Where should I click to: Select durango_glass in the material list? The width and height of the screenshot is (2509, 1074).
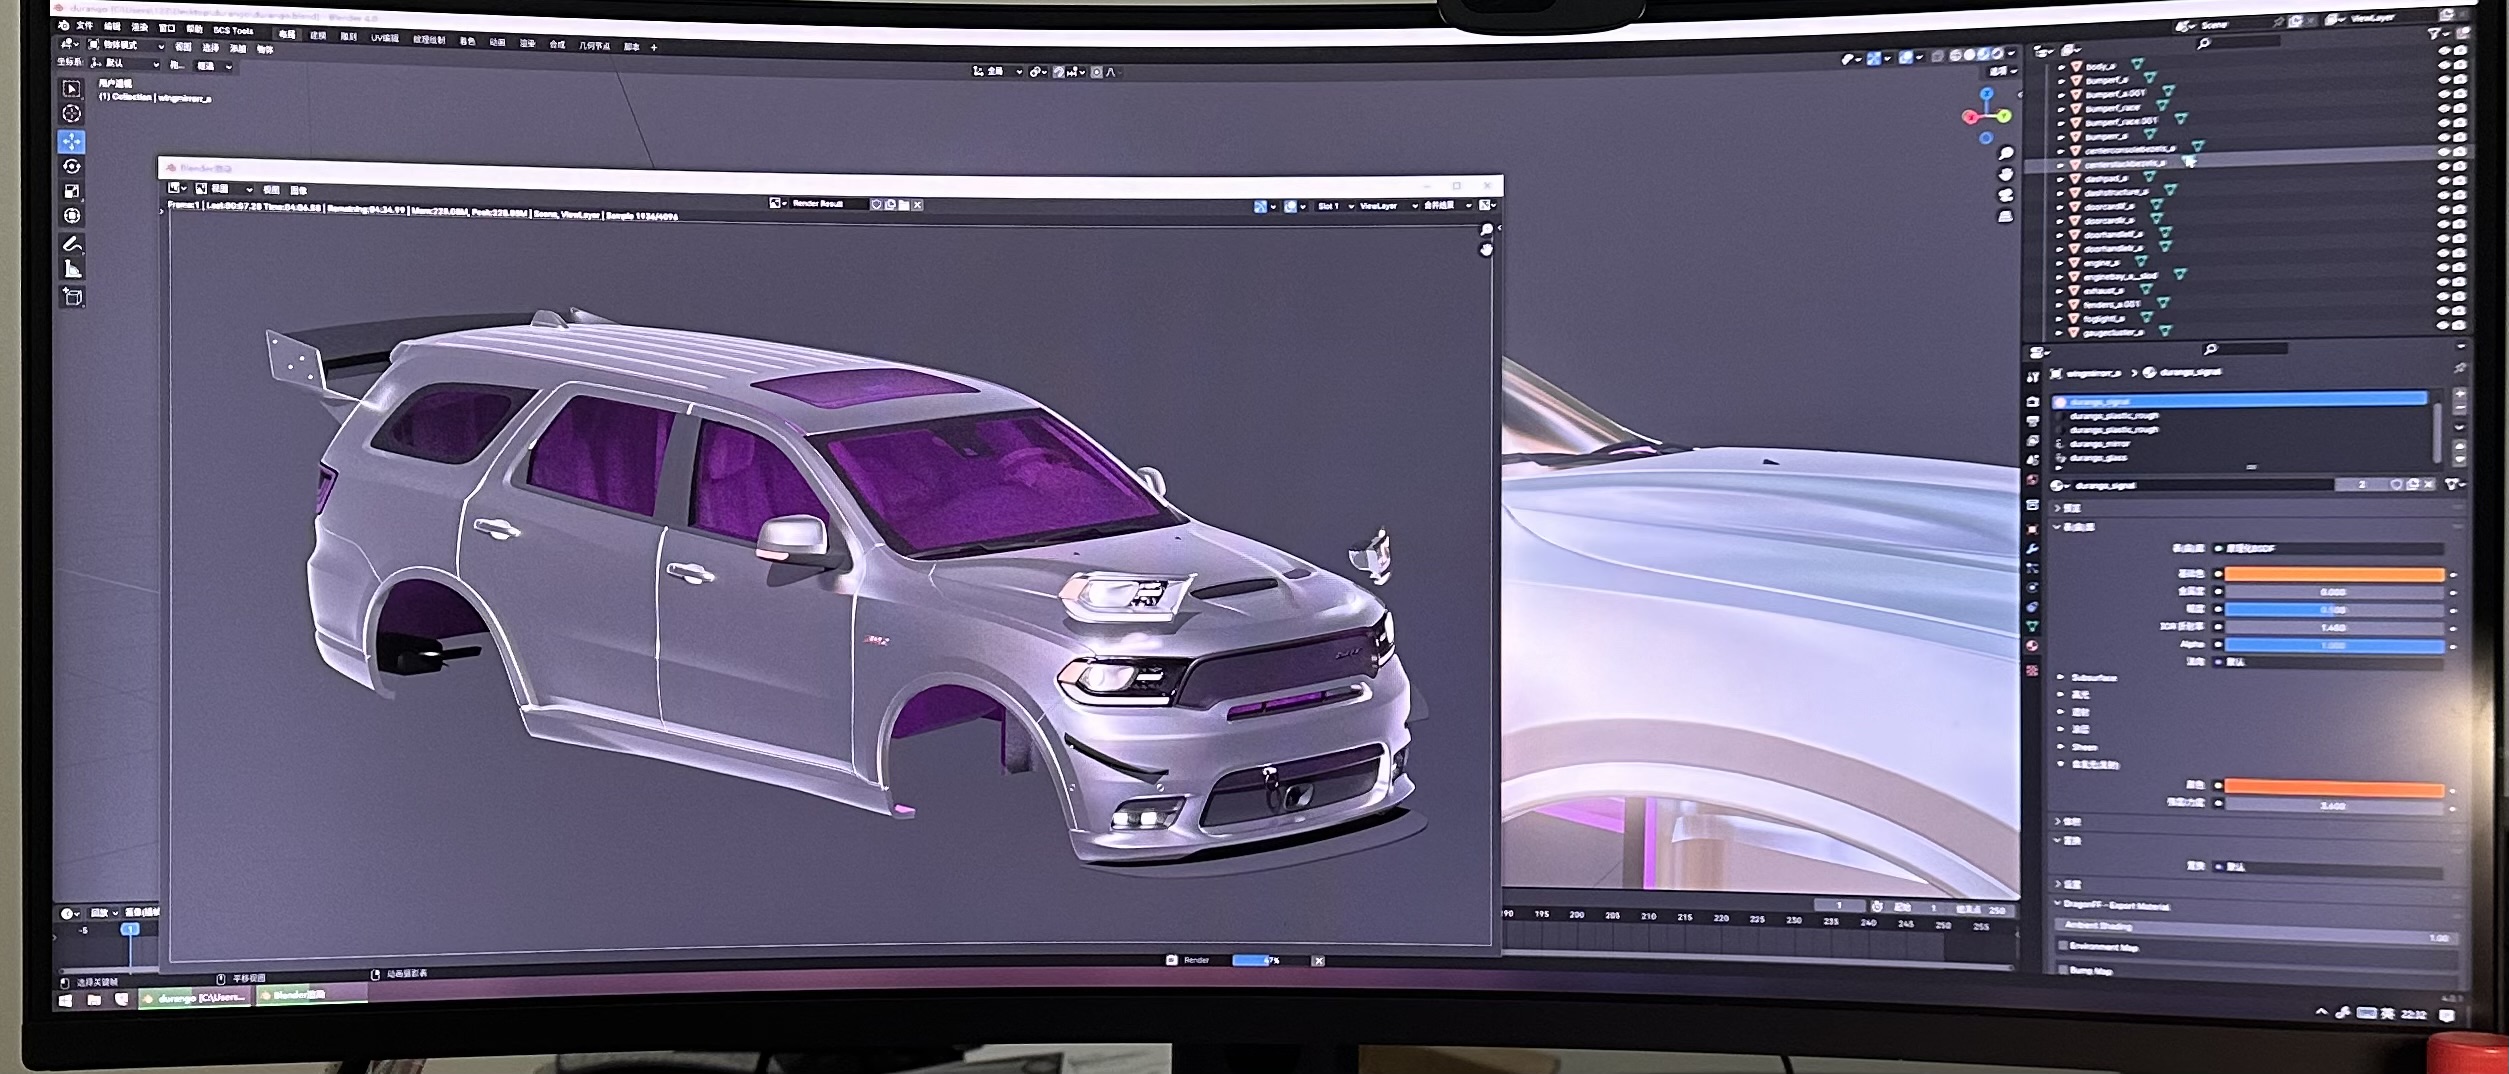tap(2097, 457)
